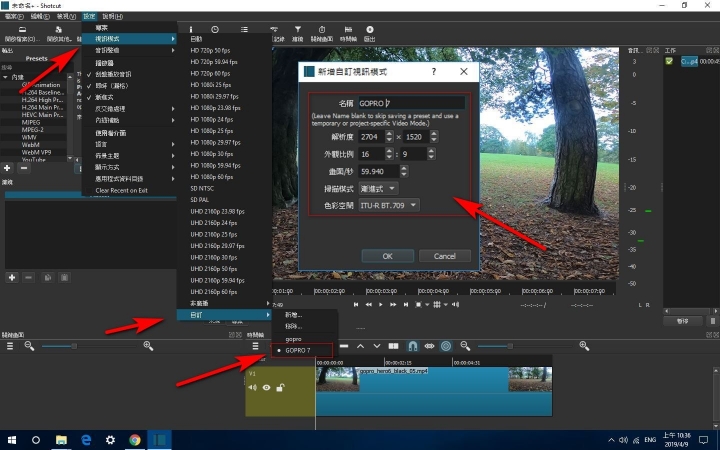Open the keyframes panel hamburger menu
Screen dimensions: 720x450
click(9, 346)
